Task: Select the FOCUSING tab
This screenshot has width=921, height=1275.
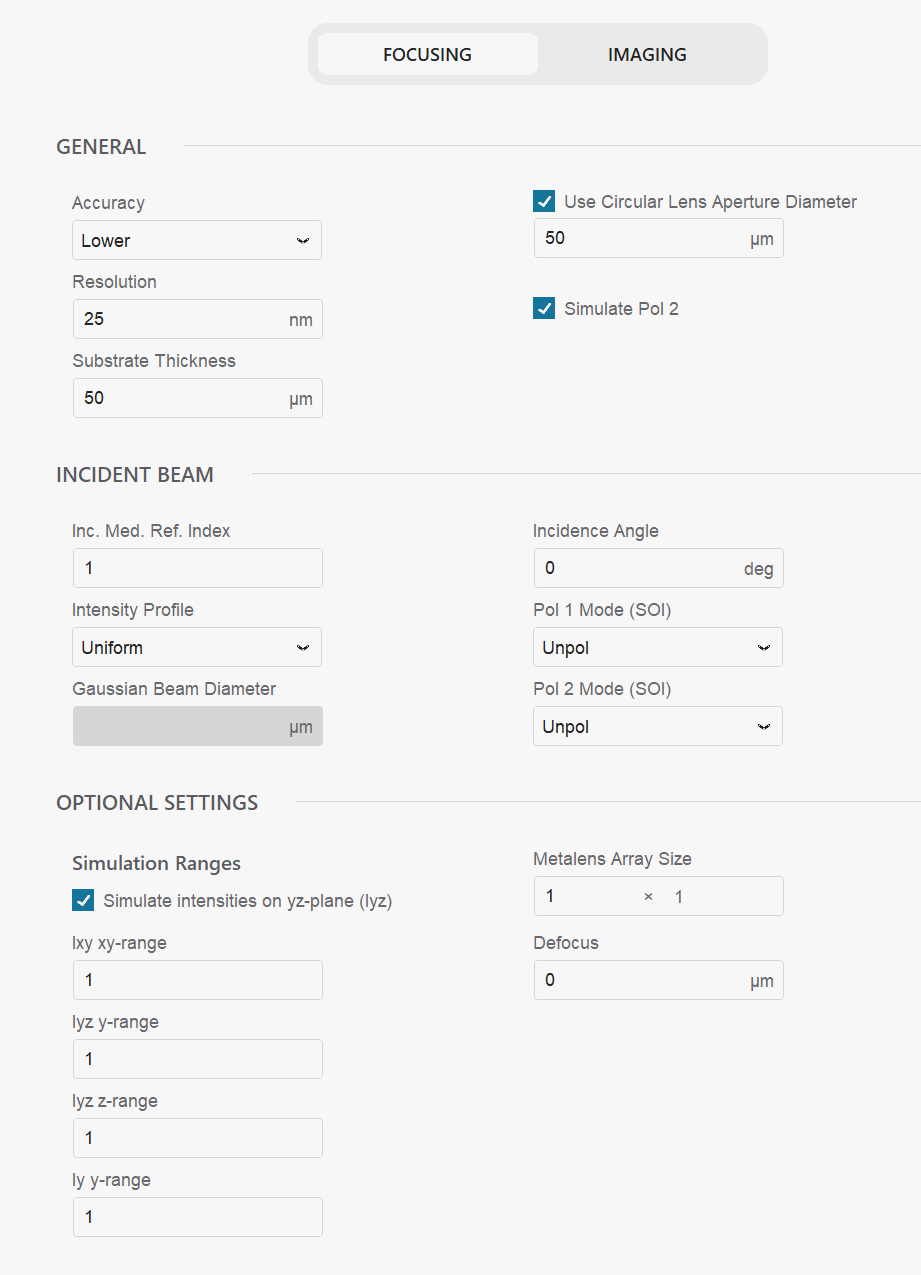Action: pos(427,55)
